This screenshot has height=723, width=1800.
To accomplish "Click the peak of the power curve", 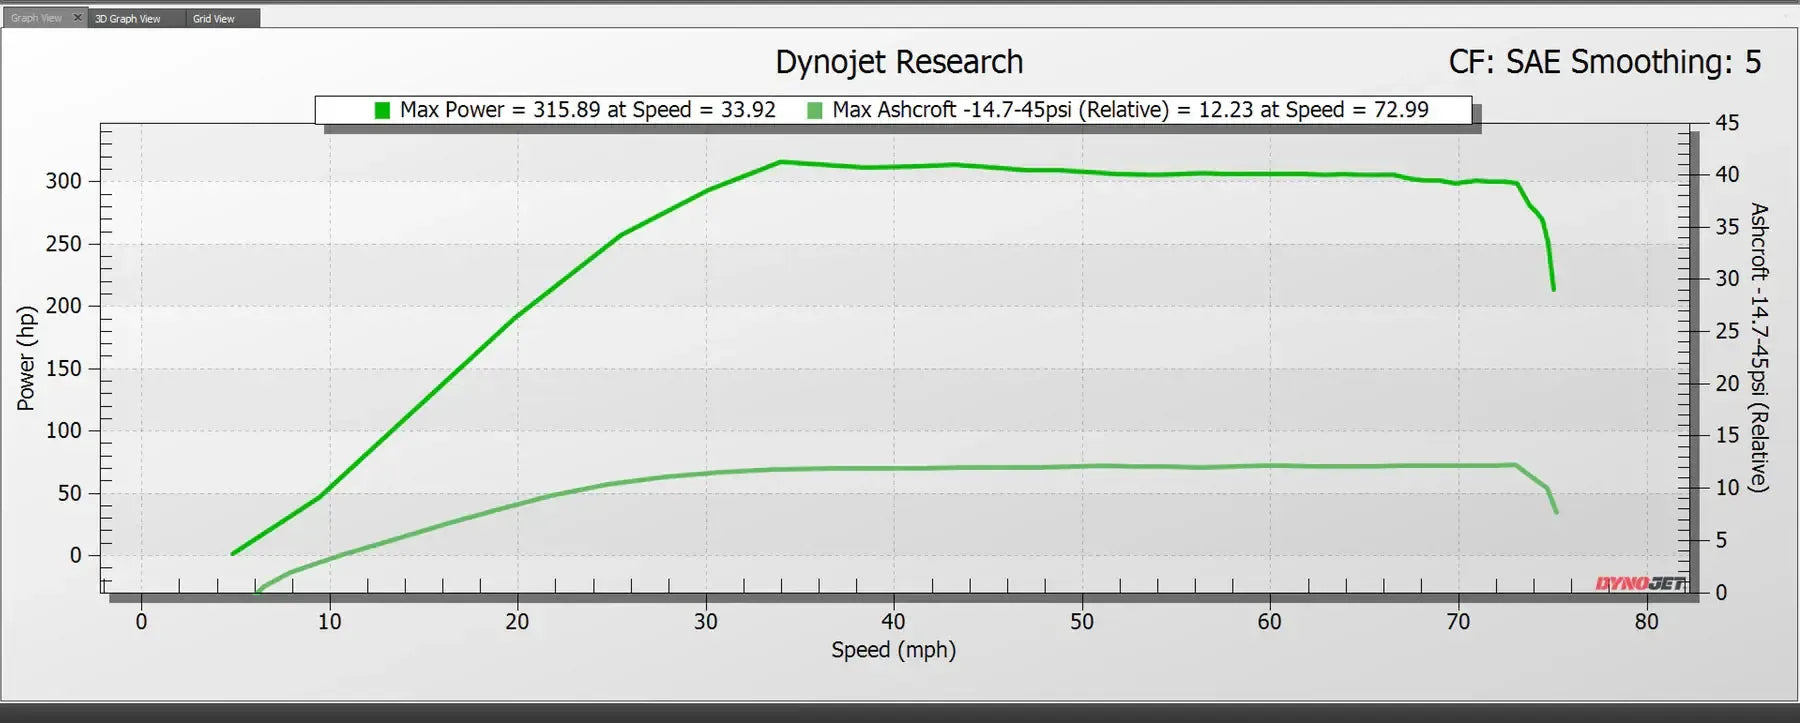I will coord(780,161).
